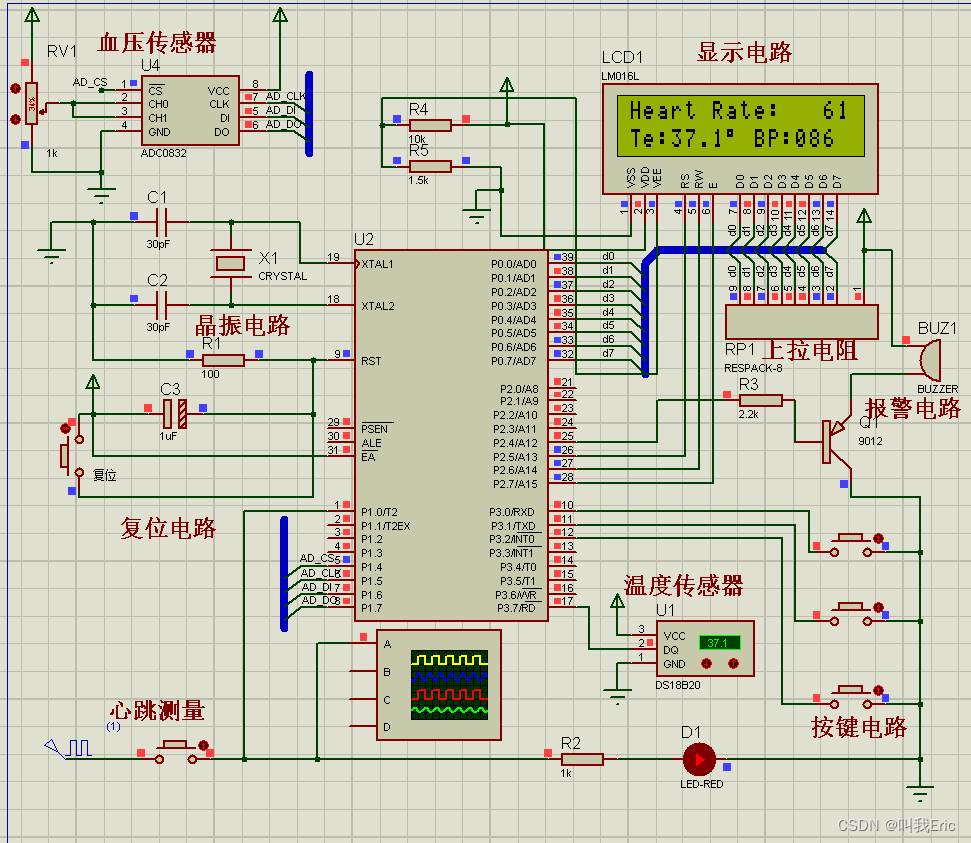Select resistor R3 2.2k
The width and height of the screenshot is (971, 843).
pos(761,401)
